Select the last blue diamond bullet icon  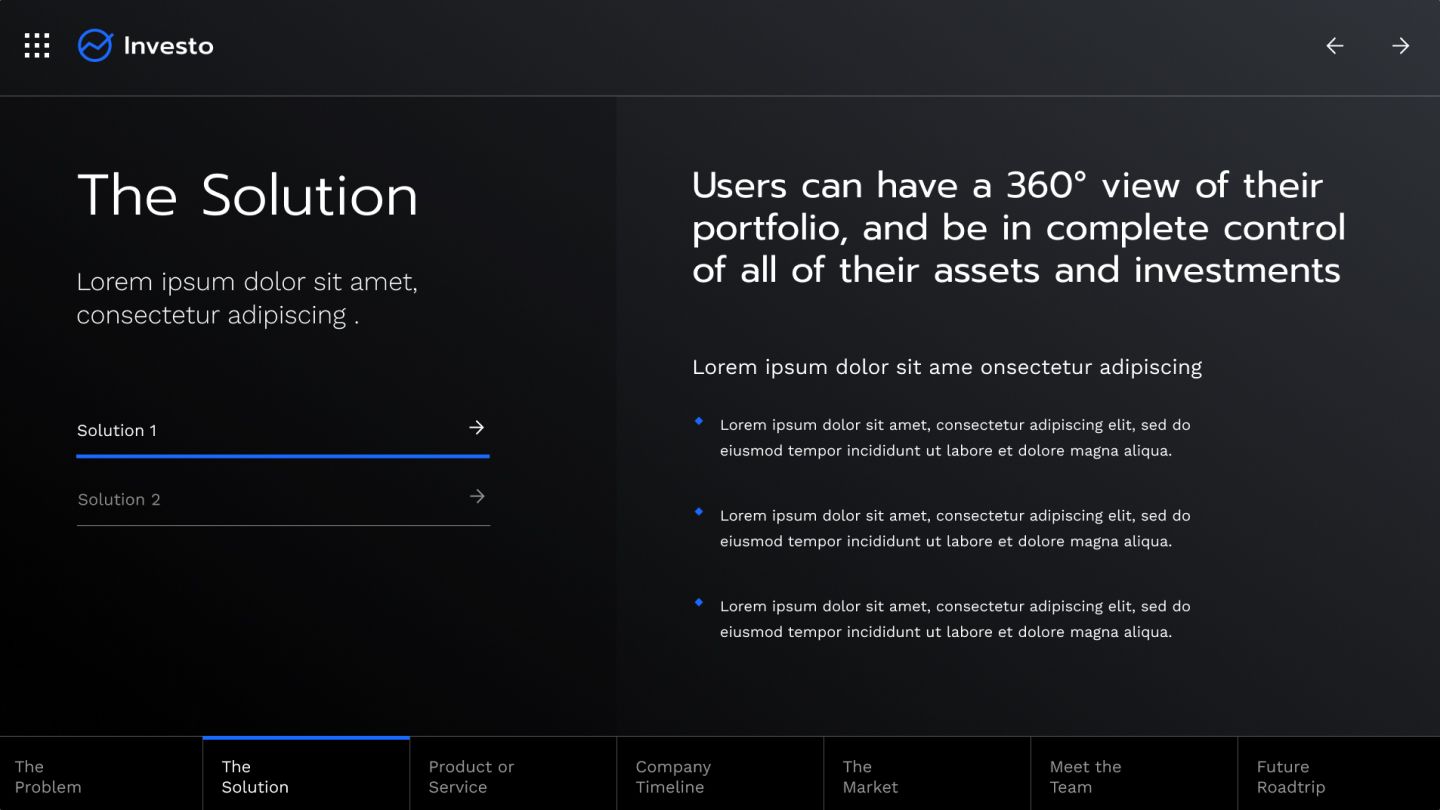[698, 602]
